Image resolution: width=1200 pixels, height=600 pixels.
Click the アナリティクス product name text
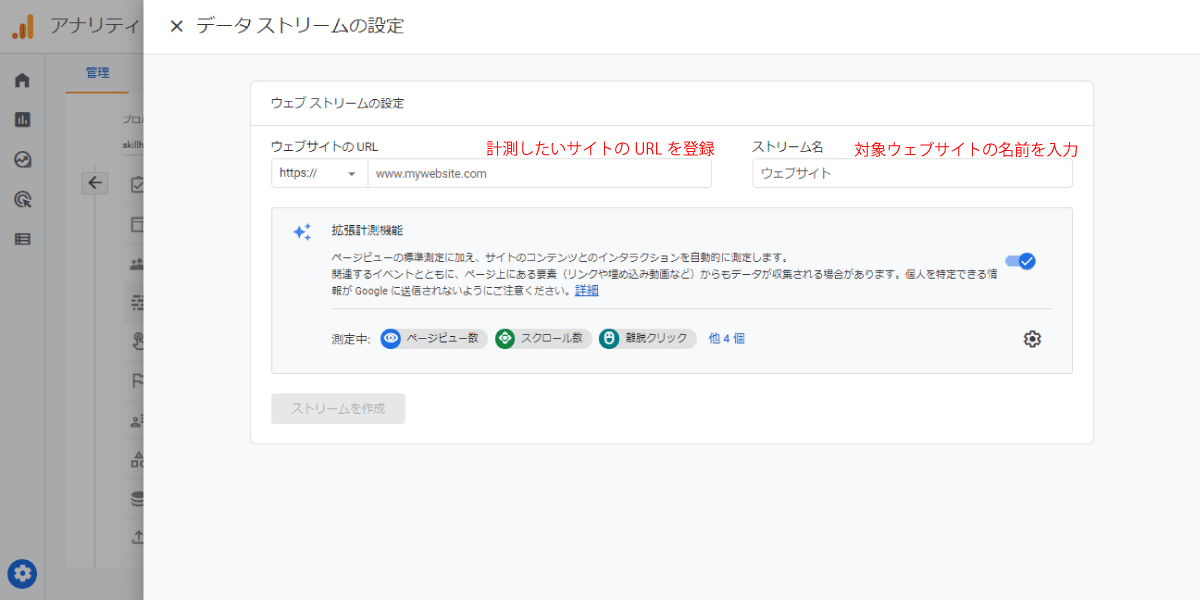click(95, 26)
